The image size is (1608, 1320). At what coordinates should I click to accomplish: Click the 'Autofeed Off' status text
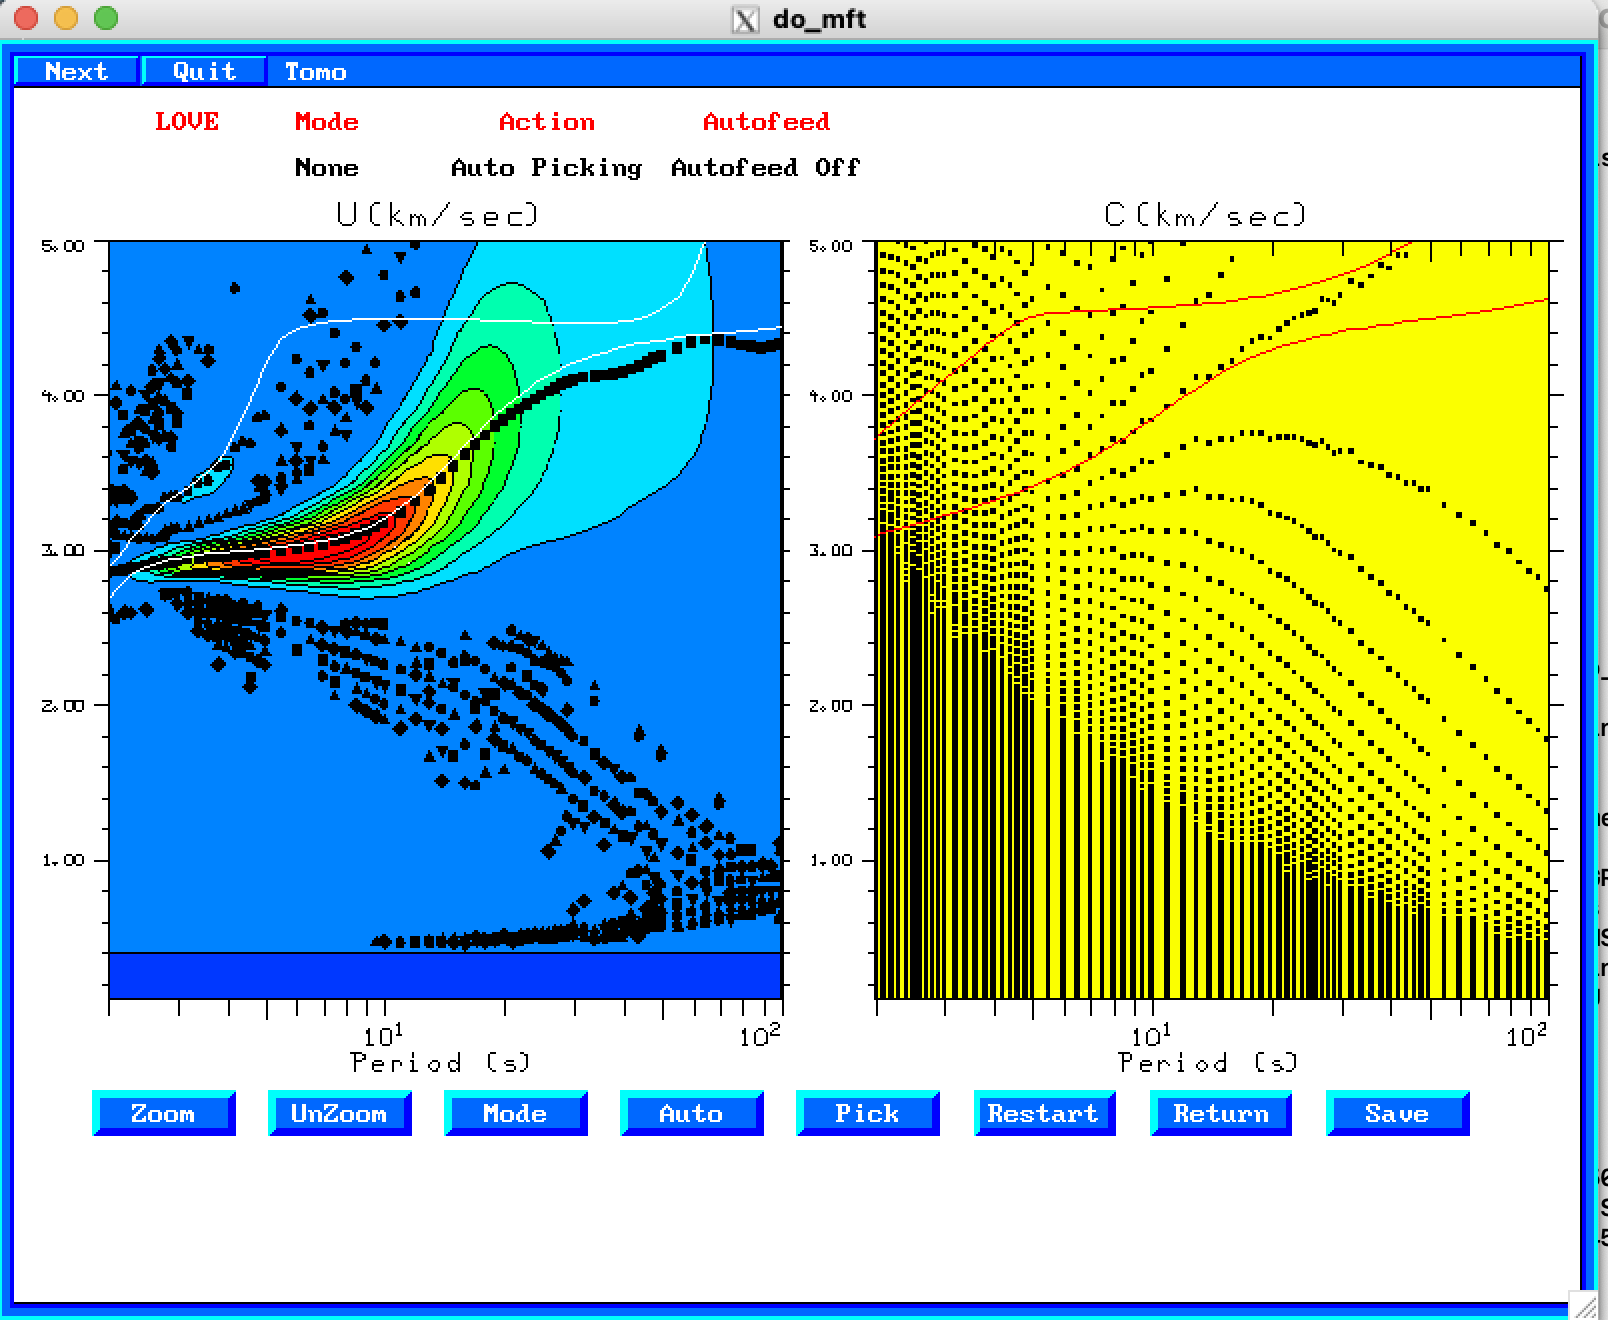[x=765, y=167]
